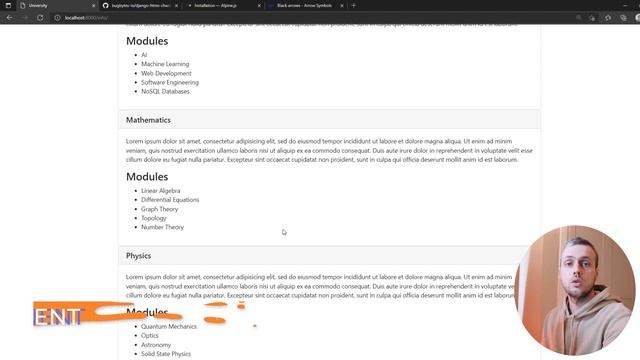This screenshot has width=640, height=360.
Task: Switch to the University tab
Action: 57,6
